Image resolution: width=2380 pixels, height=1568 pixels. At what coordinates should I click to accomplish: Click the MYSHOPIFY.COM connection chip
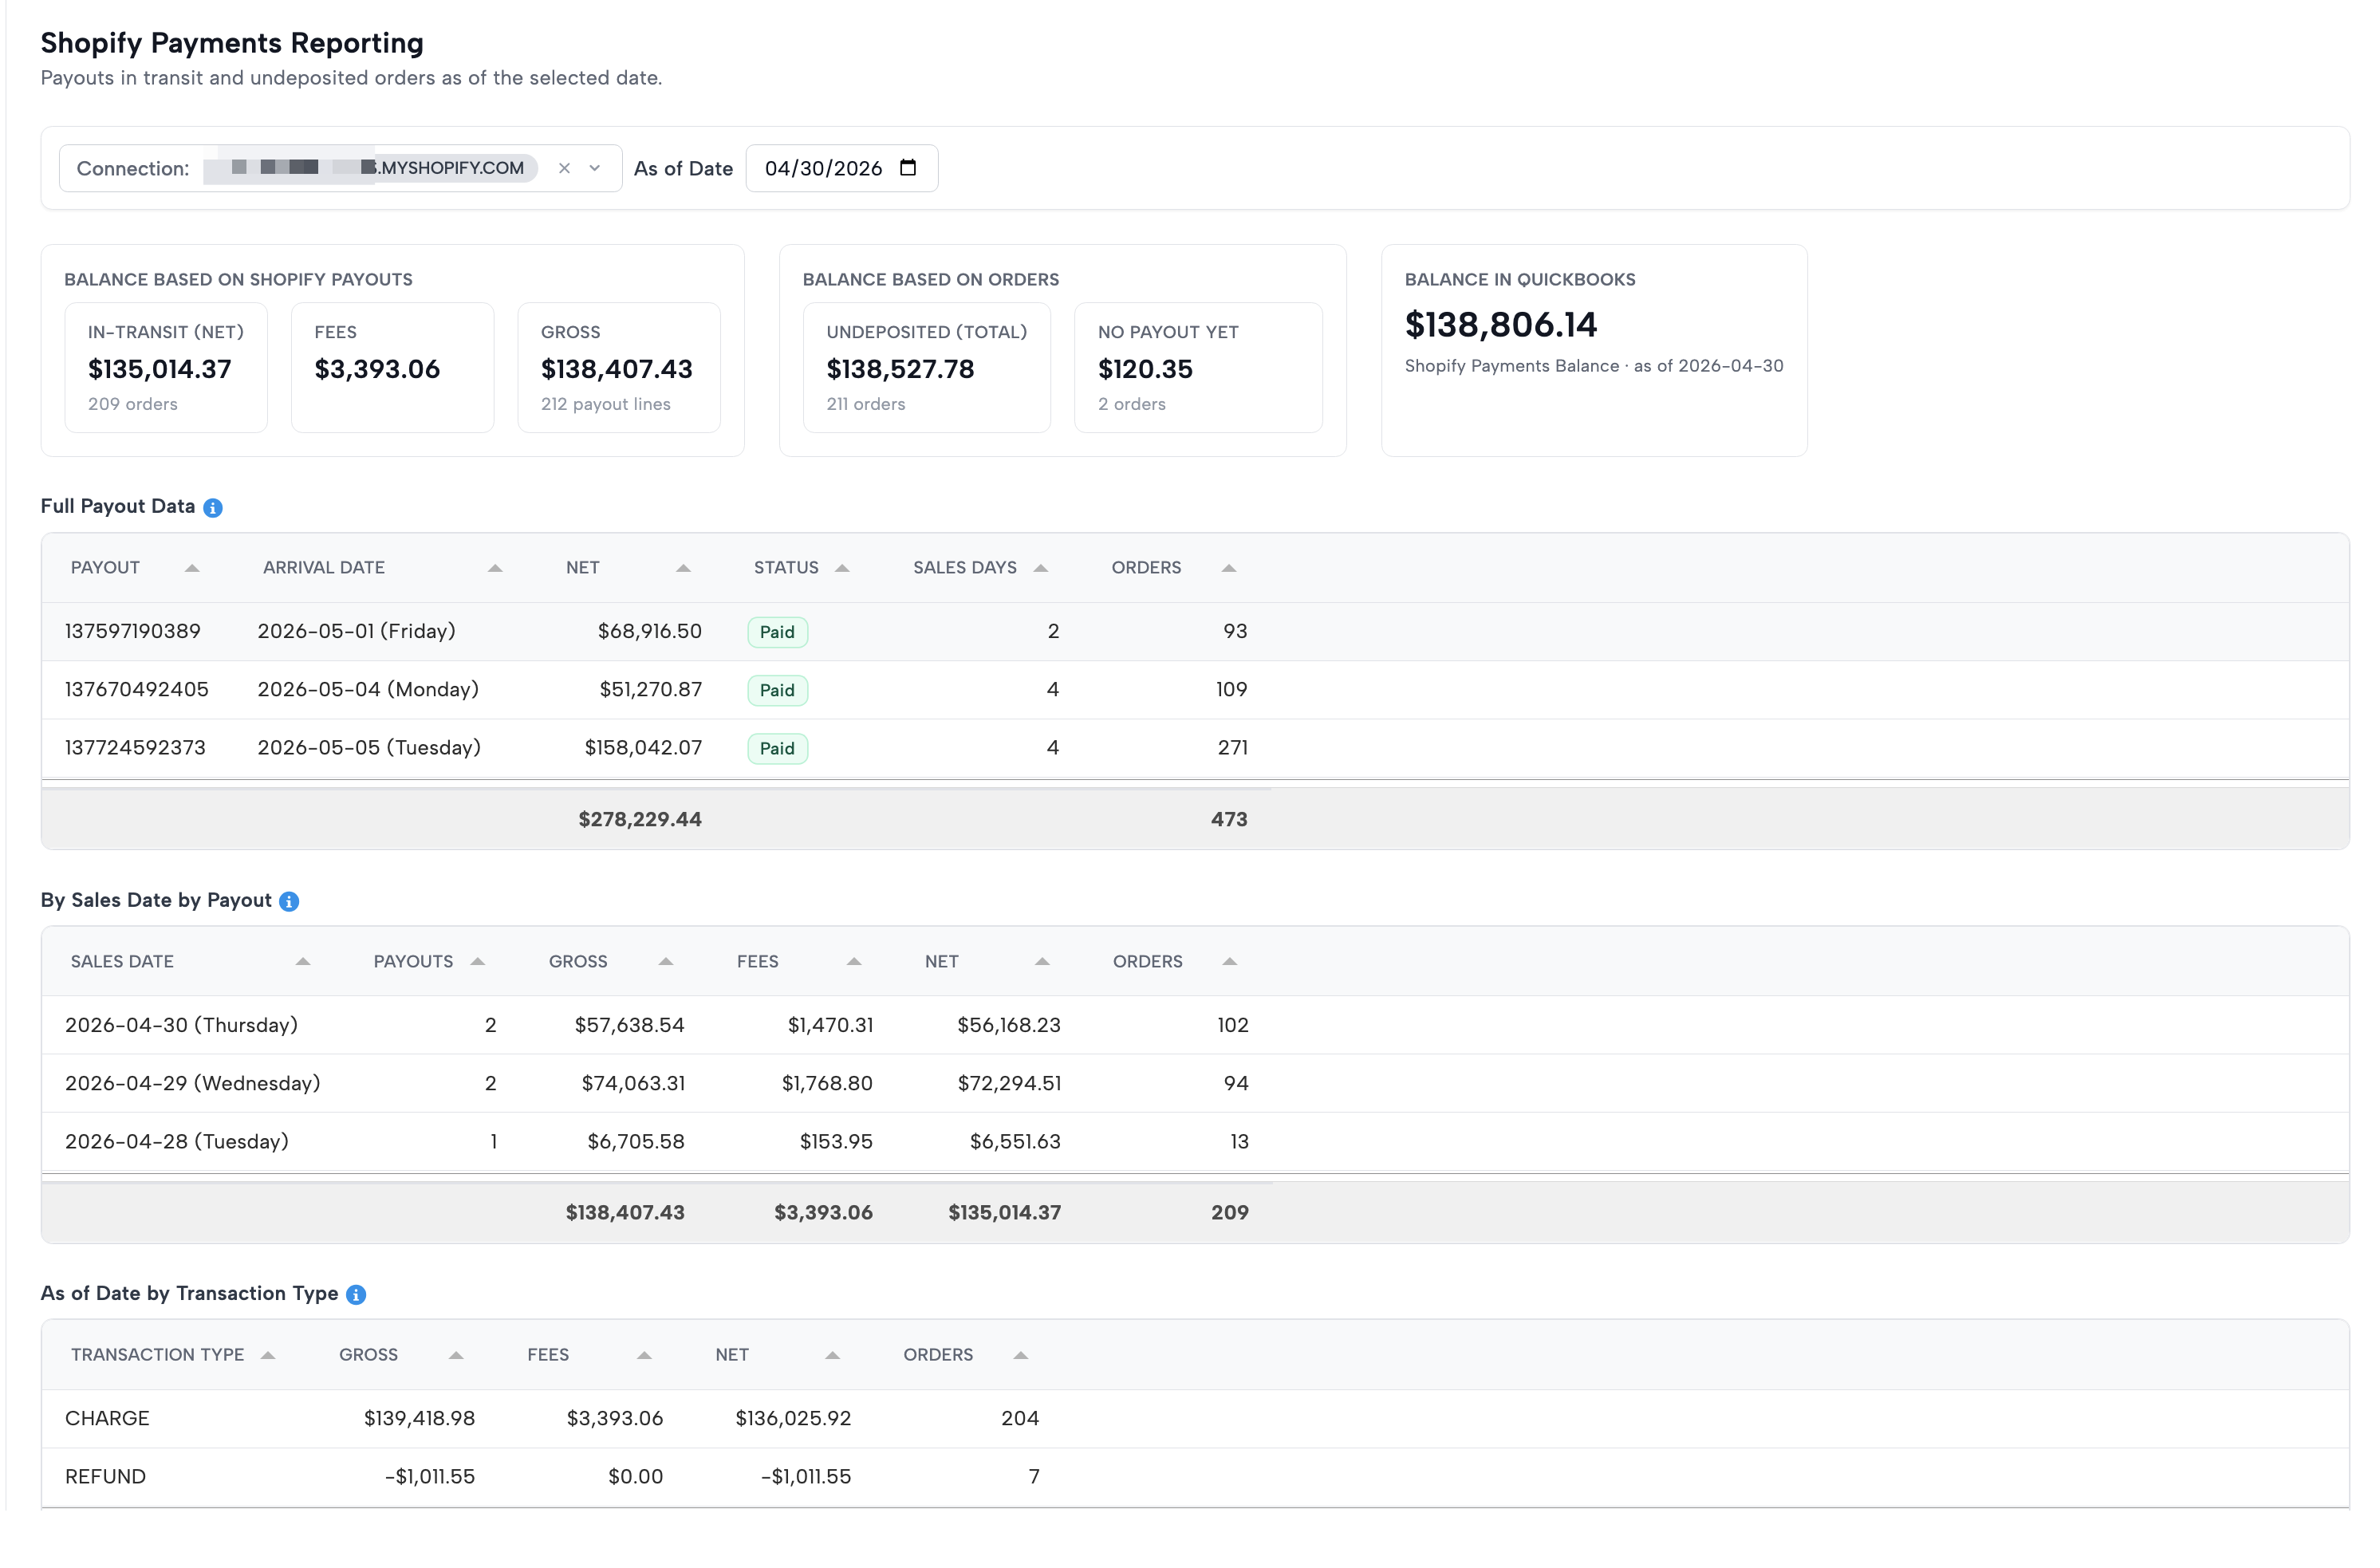coord(370,168)
